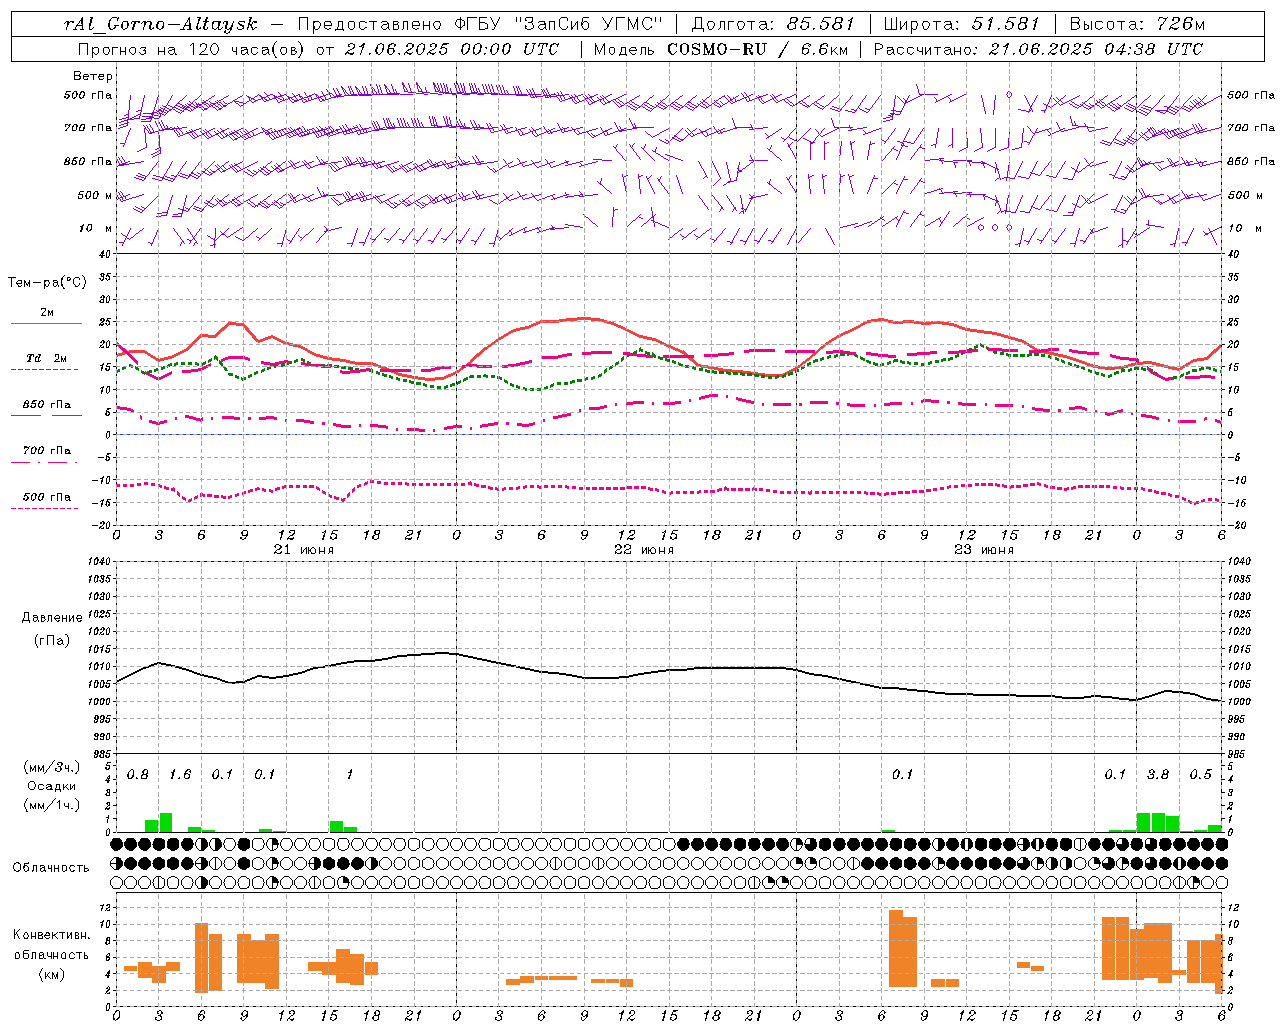Click the station name rAl_Gorno-Altaysk
This screenshot has width=1280, height=1024.
pos(161,24)
